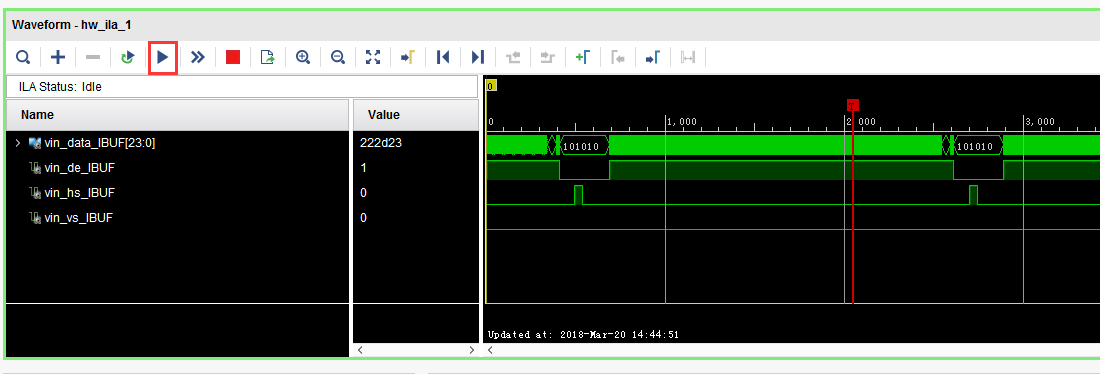Run trigger for this ILA core

pos(163,58)
